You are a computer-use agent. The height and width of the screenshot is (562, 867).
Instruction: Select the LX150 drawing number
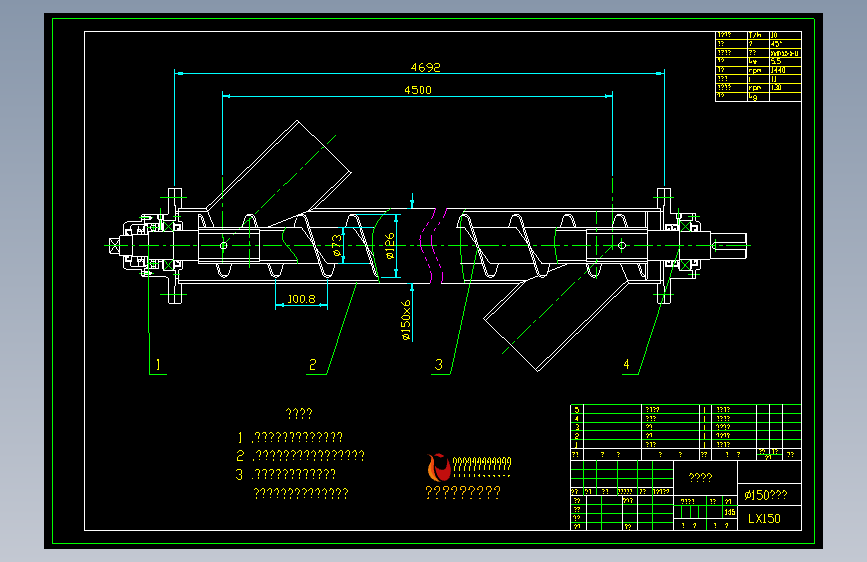[764, 519]
